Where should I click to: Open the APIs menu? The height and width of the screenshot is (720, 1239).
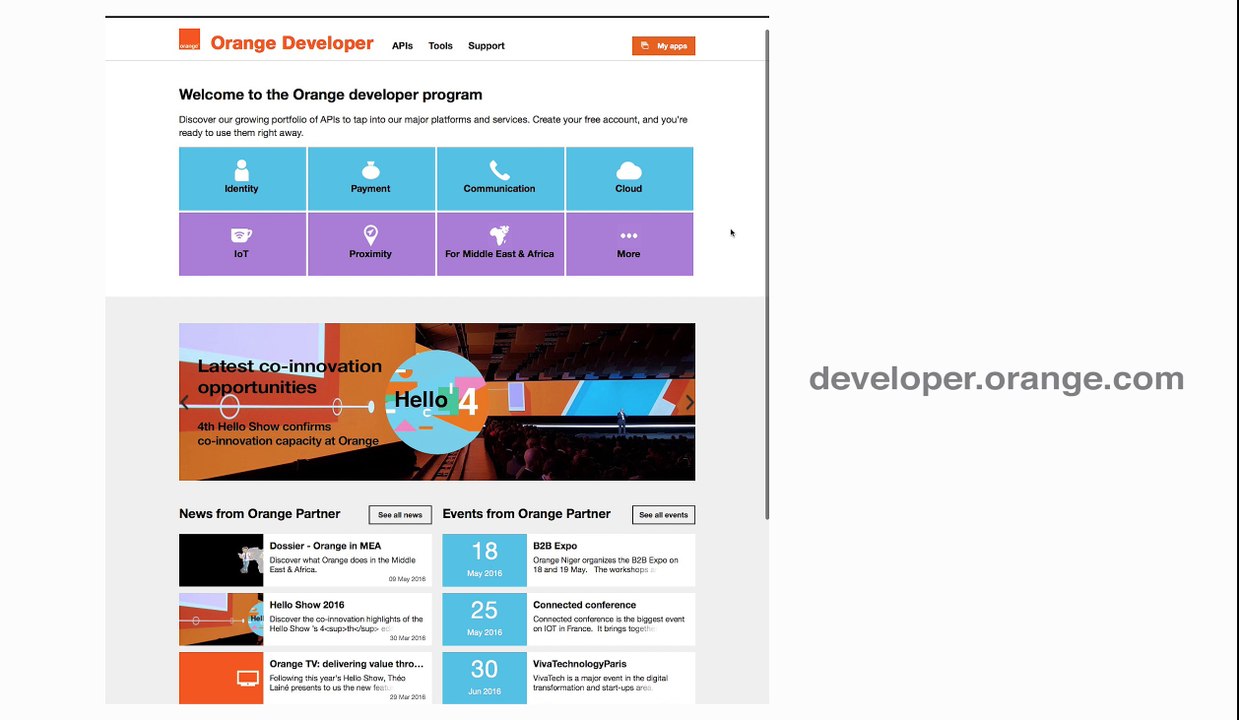click(402, 46)
